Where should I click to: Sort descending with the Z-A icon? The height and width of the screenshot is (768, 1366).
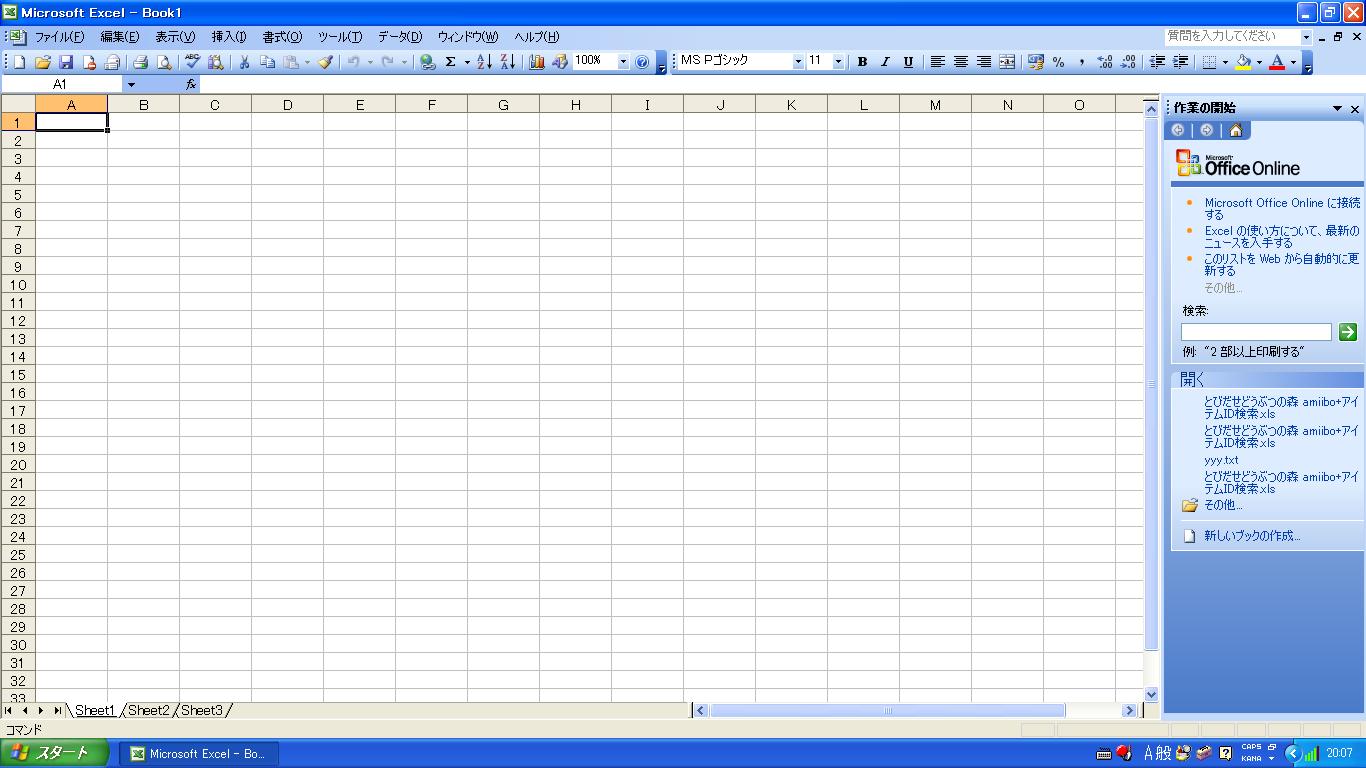[507, 62]
